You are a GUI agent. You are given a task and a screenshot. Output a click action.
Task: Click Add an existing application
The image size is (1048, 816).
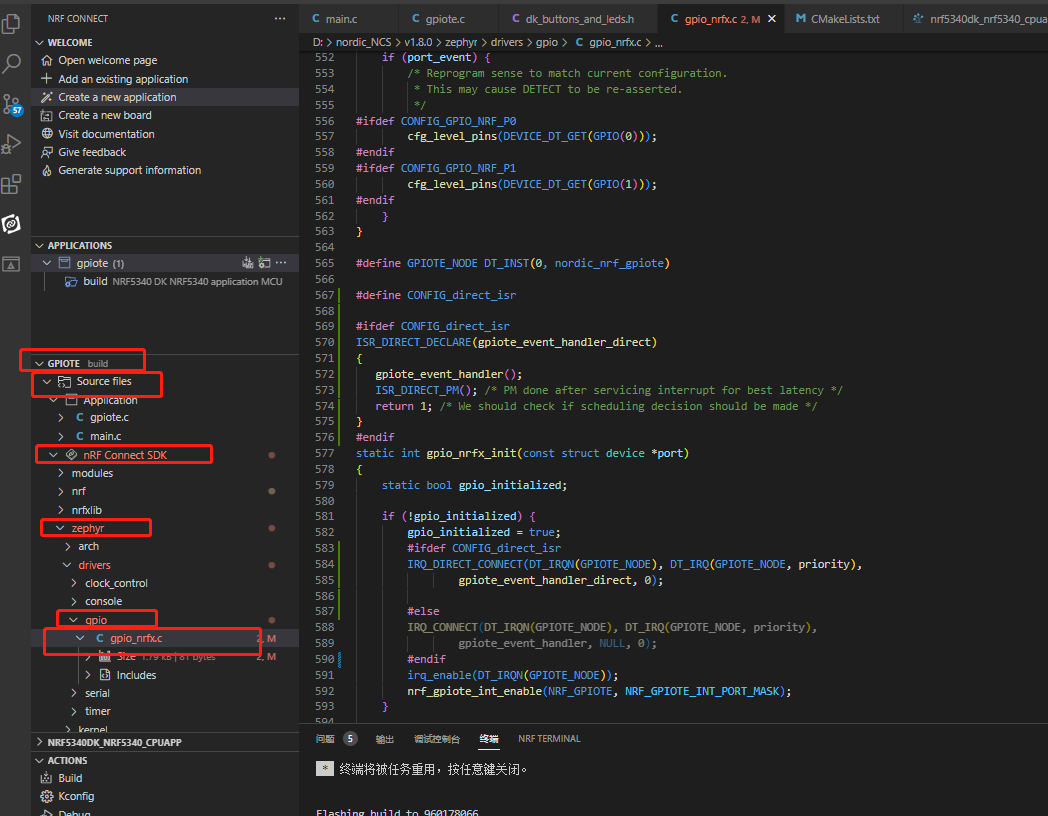[x=123, y=79]
